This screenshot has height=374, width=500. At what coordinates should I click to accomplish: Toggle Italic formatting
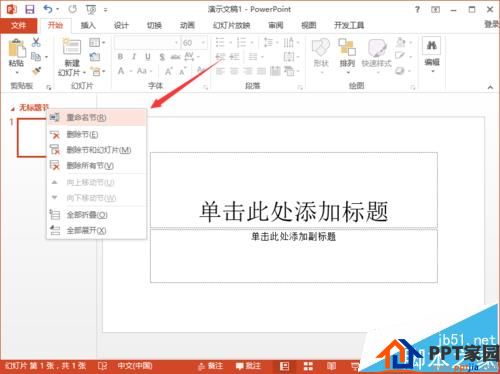point(134,57)
